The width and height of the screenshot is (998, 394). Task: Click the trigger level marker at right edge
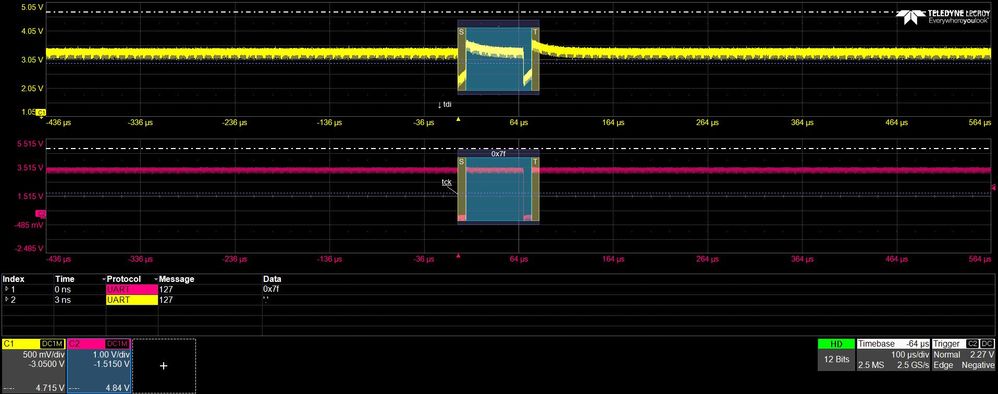point(994,187)
